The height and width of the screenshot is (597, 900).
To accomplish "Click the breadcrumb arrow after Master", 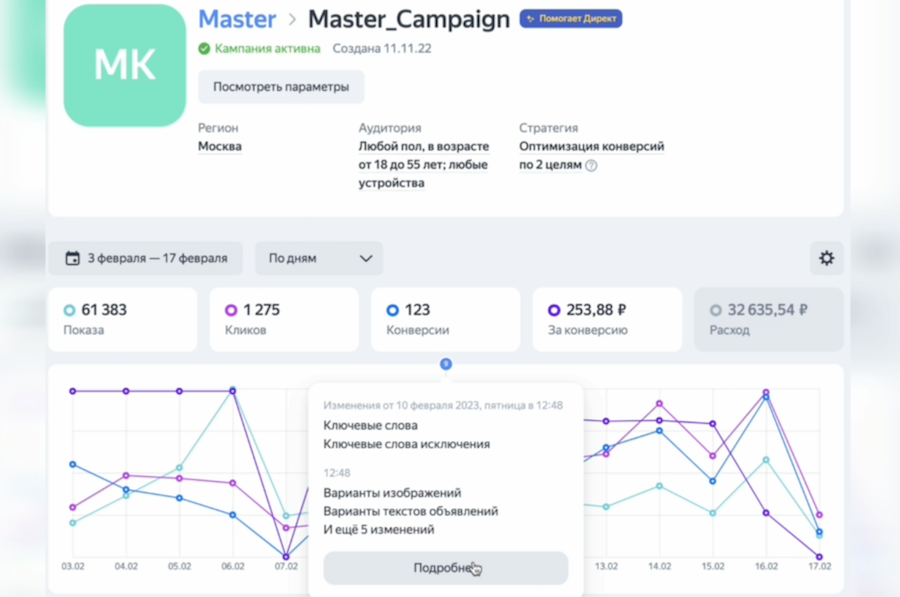I will [292, 20].
